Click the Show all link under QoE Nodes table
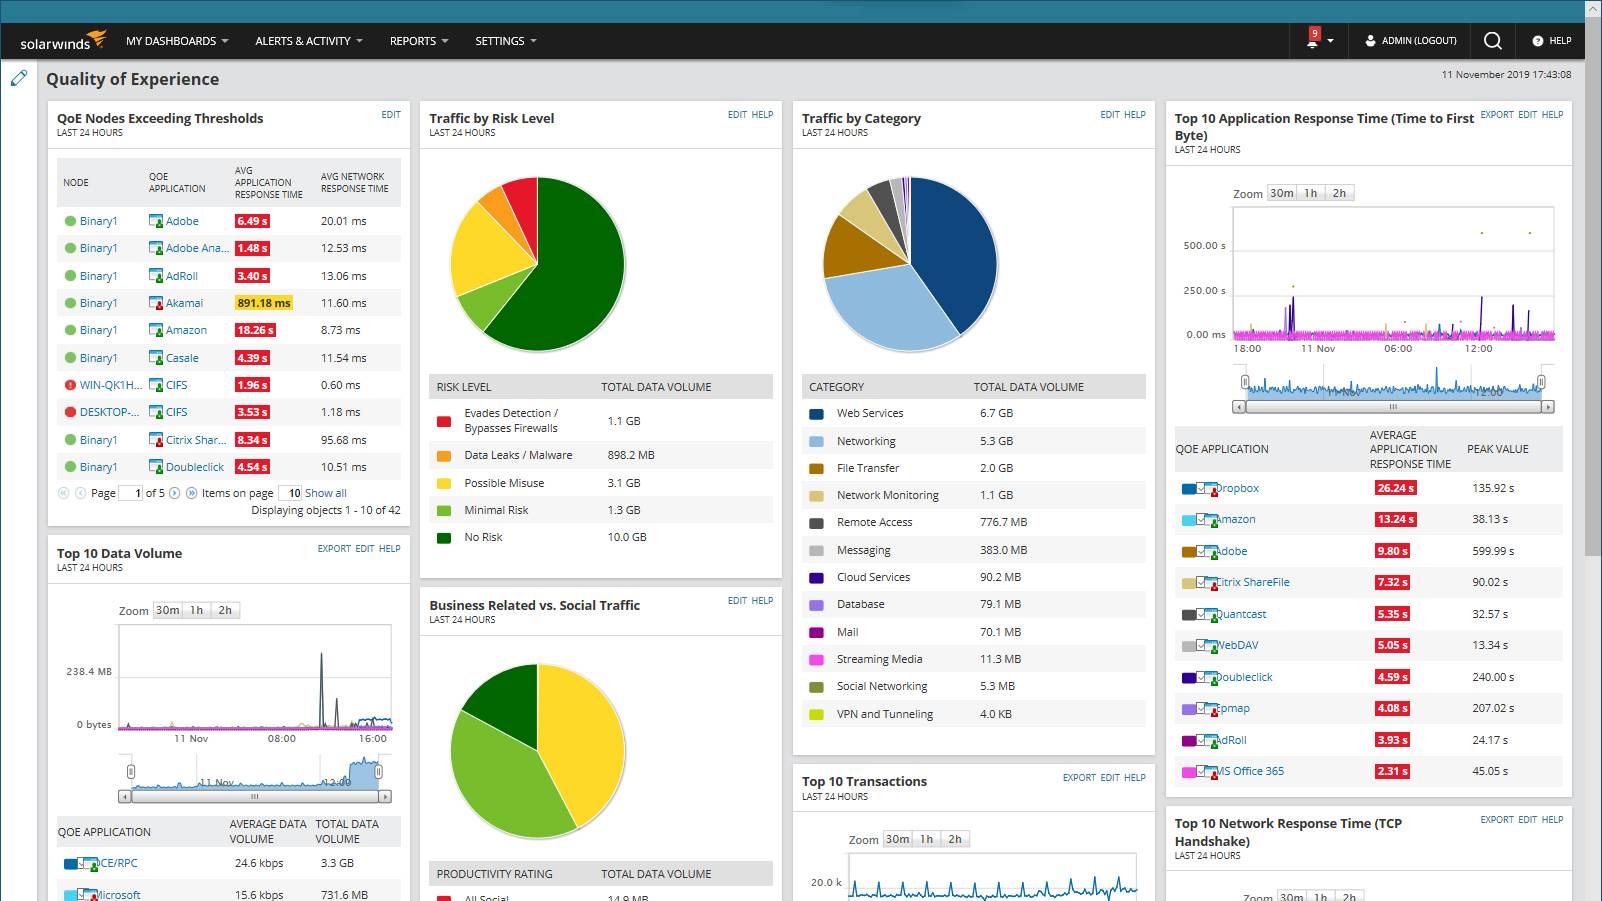Screen dimensions: 1602x901 (x=328, y=493)
